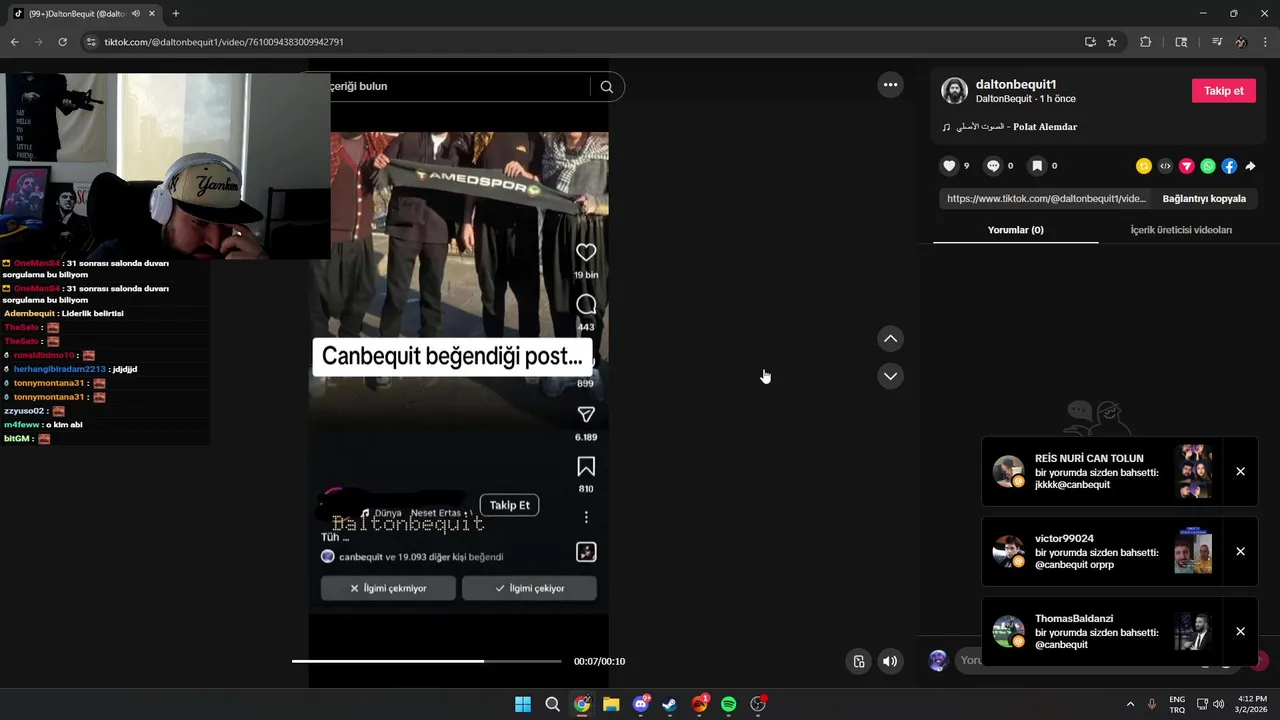
Task: Open the Polat Alemdar sound link
Action: point(1016,127)
